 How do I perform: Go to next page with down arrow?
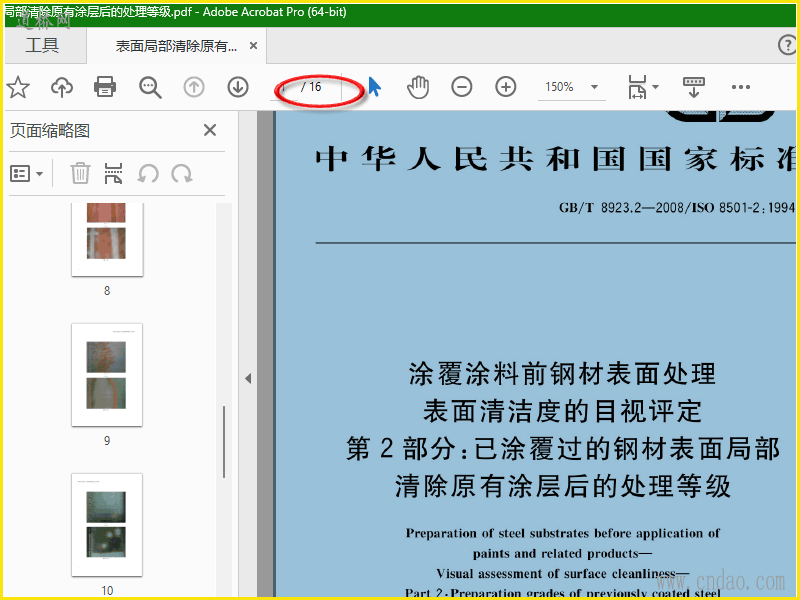pyautogui.click(x=238, y=87)
